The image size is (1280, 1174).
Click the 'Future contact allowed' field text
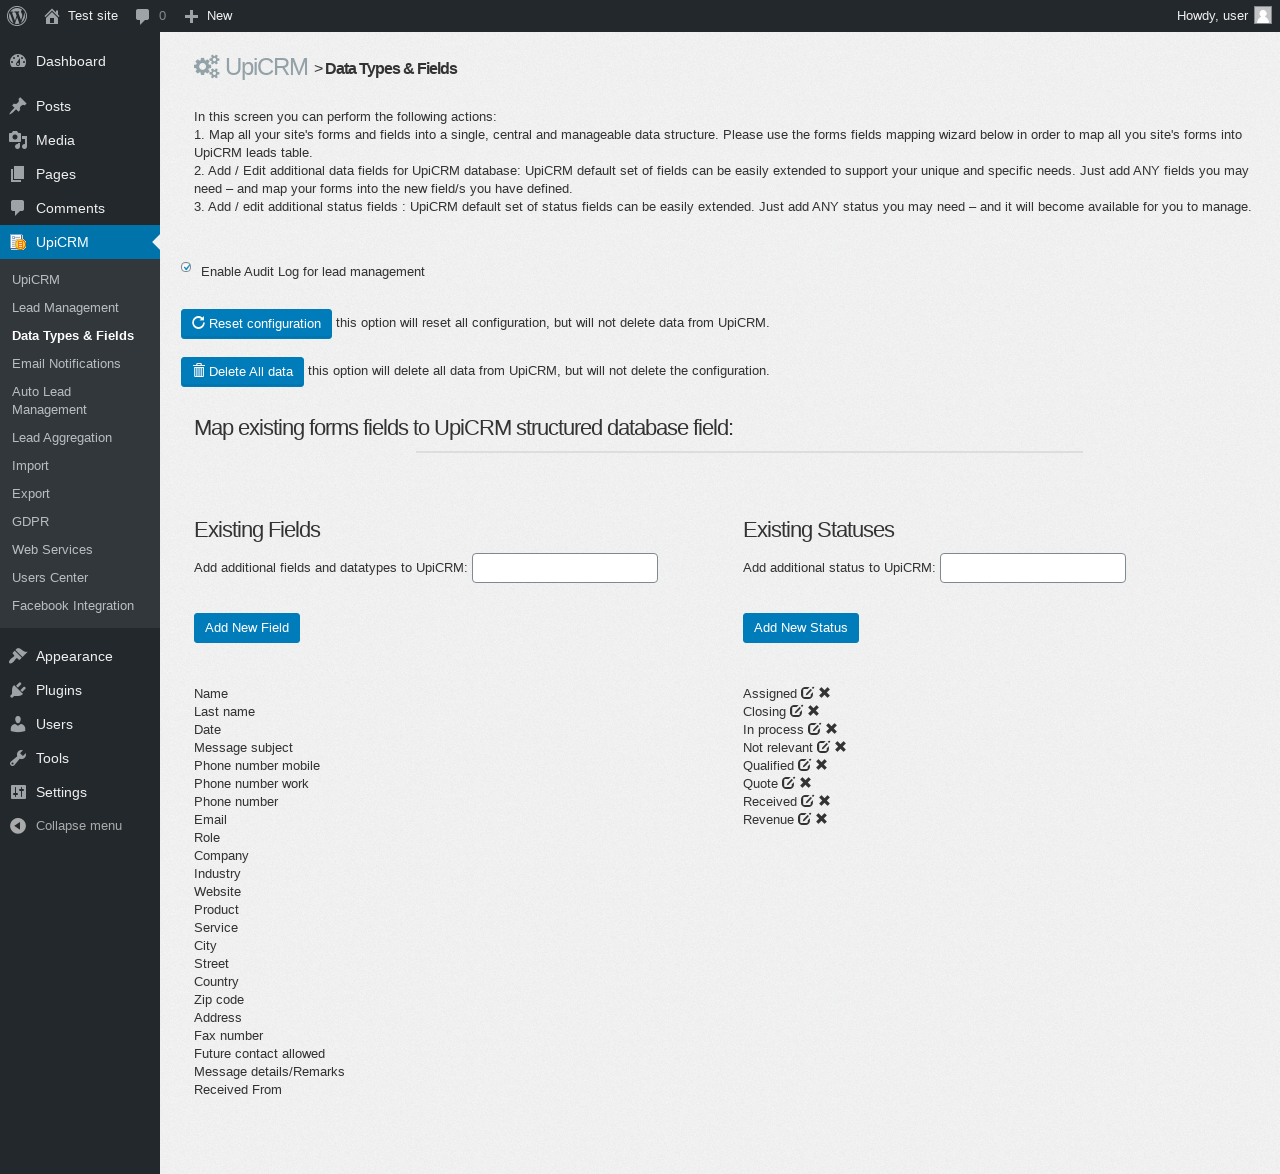(259, 1054)
